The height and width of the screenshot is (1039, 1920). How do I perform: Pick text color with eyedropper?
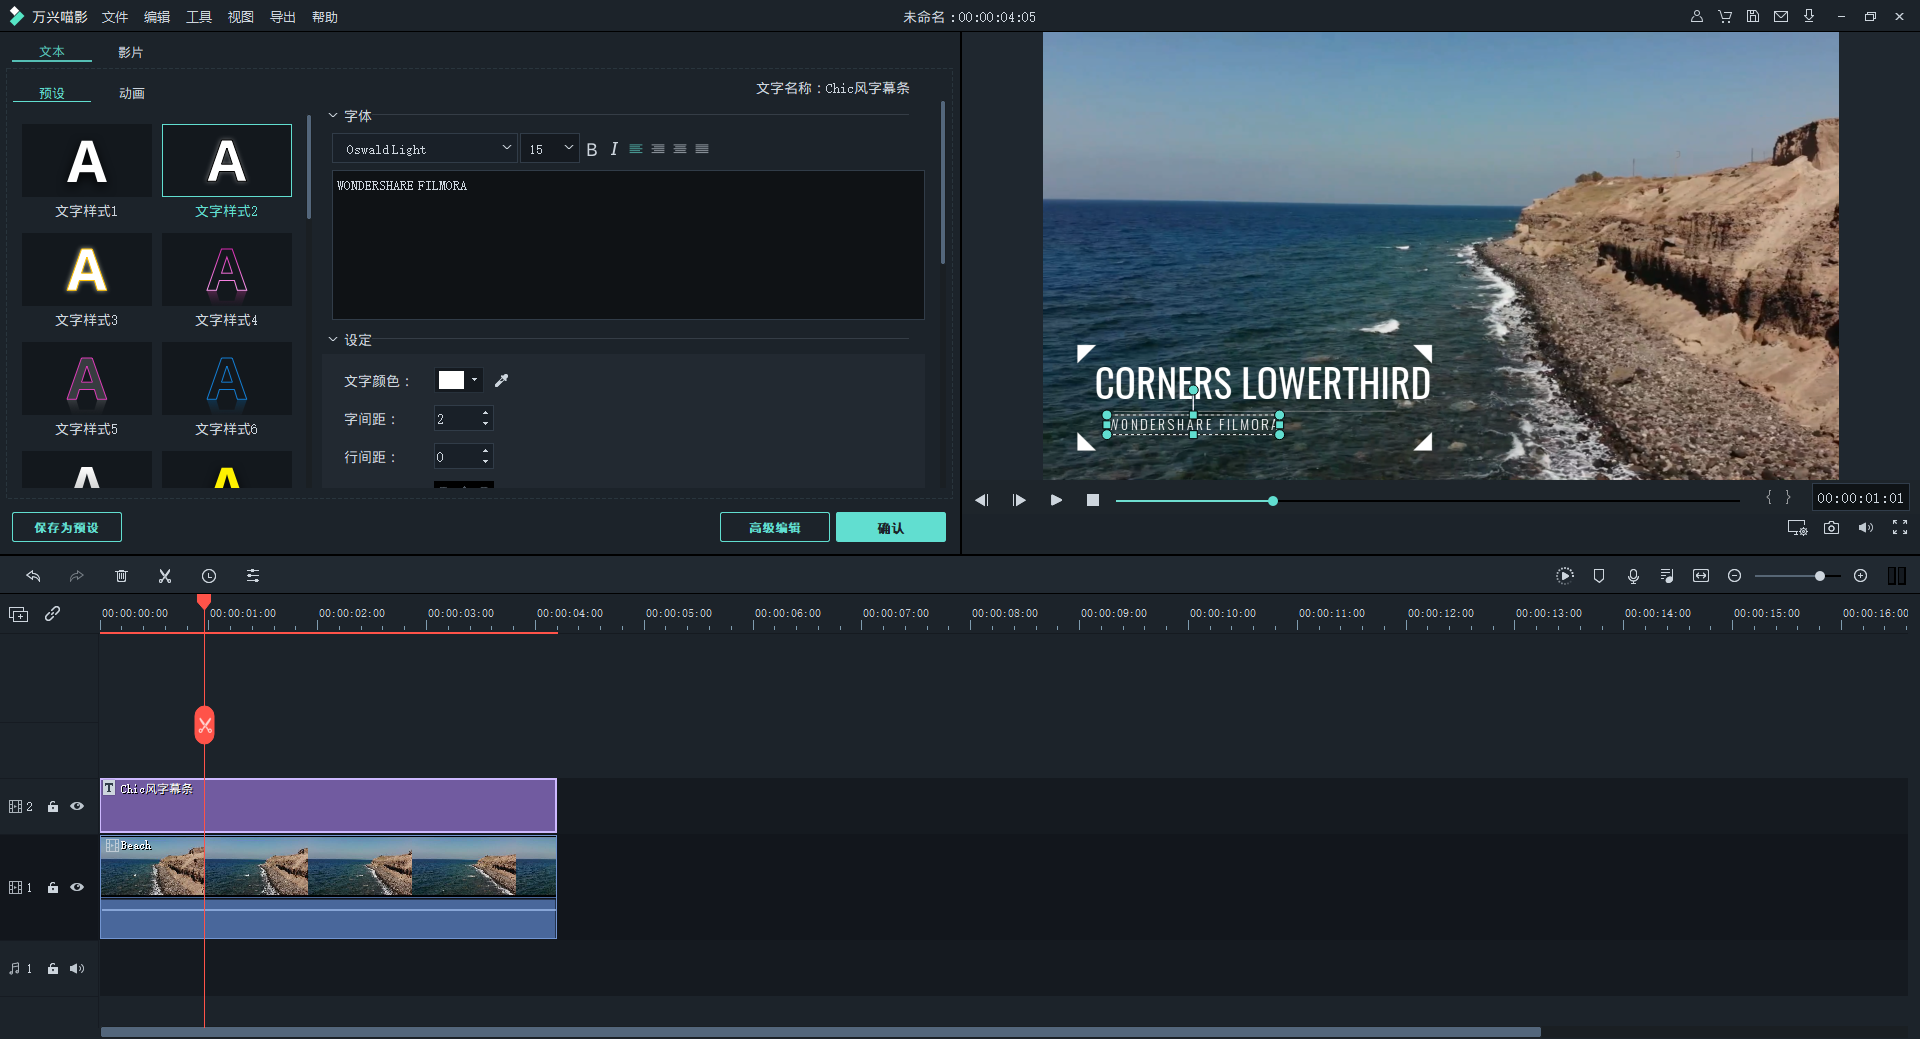pos(502,381)
